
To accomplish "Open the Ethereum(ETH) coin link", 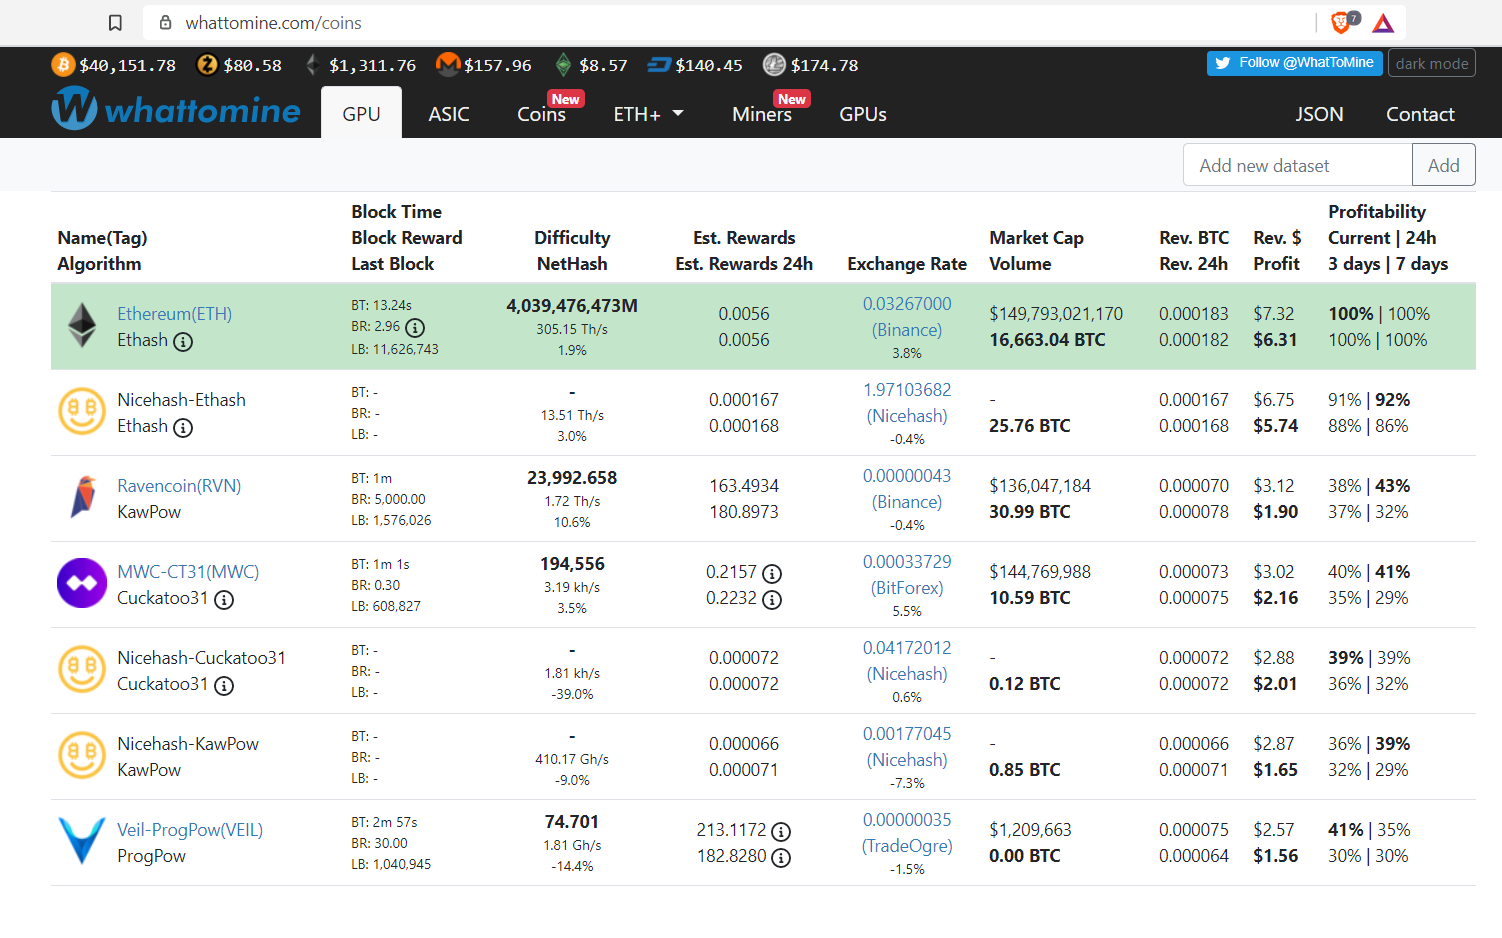I will (x=174, y=314).
